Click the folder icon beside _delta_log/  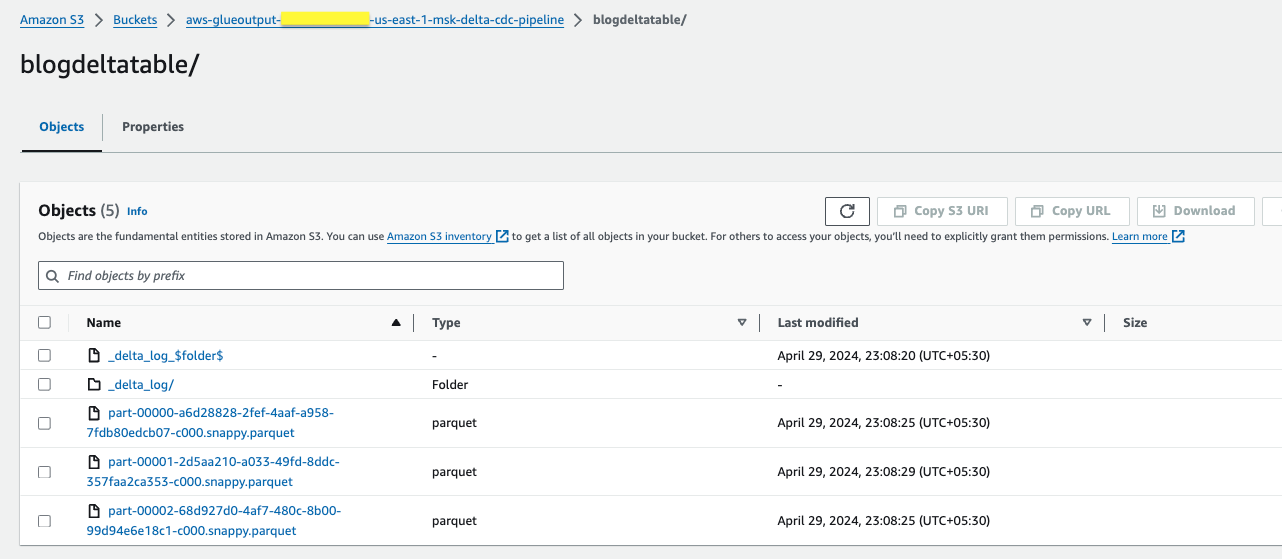tap(94, 384)
